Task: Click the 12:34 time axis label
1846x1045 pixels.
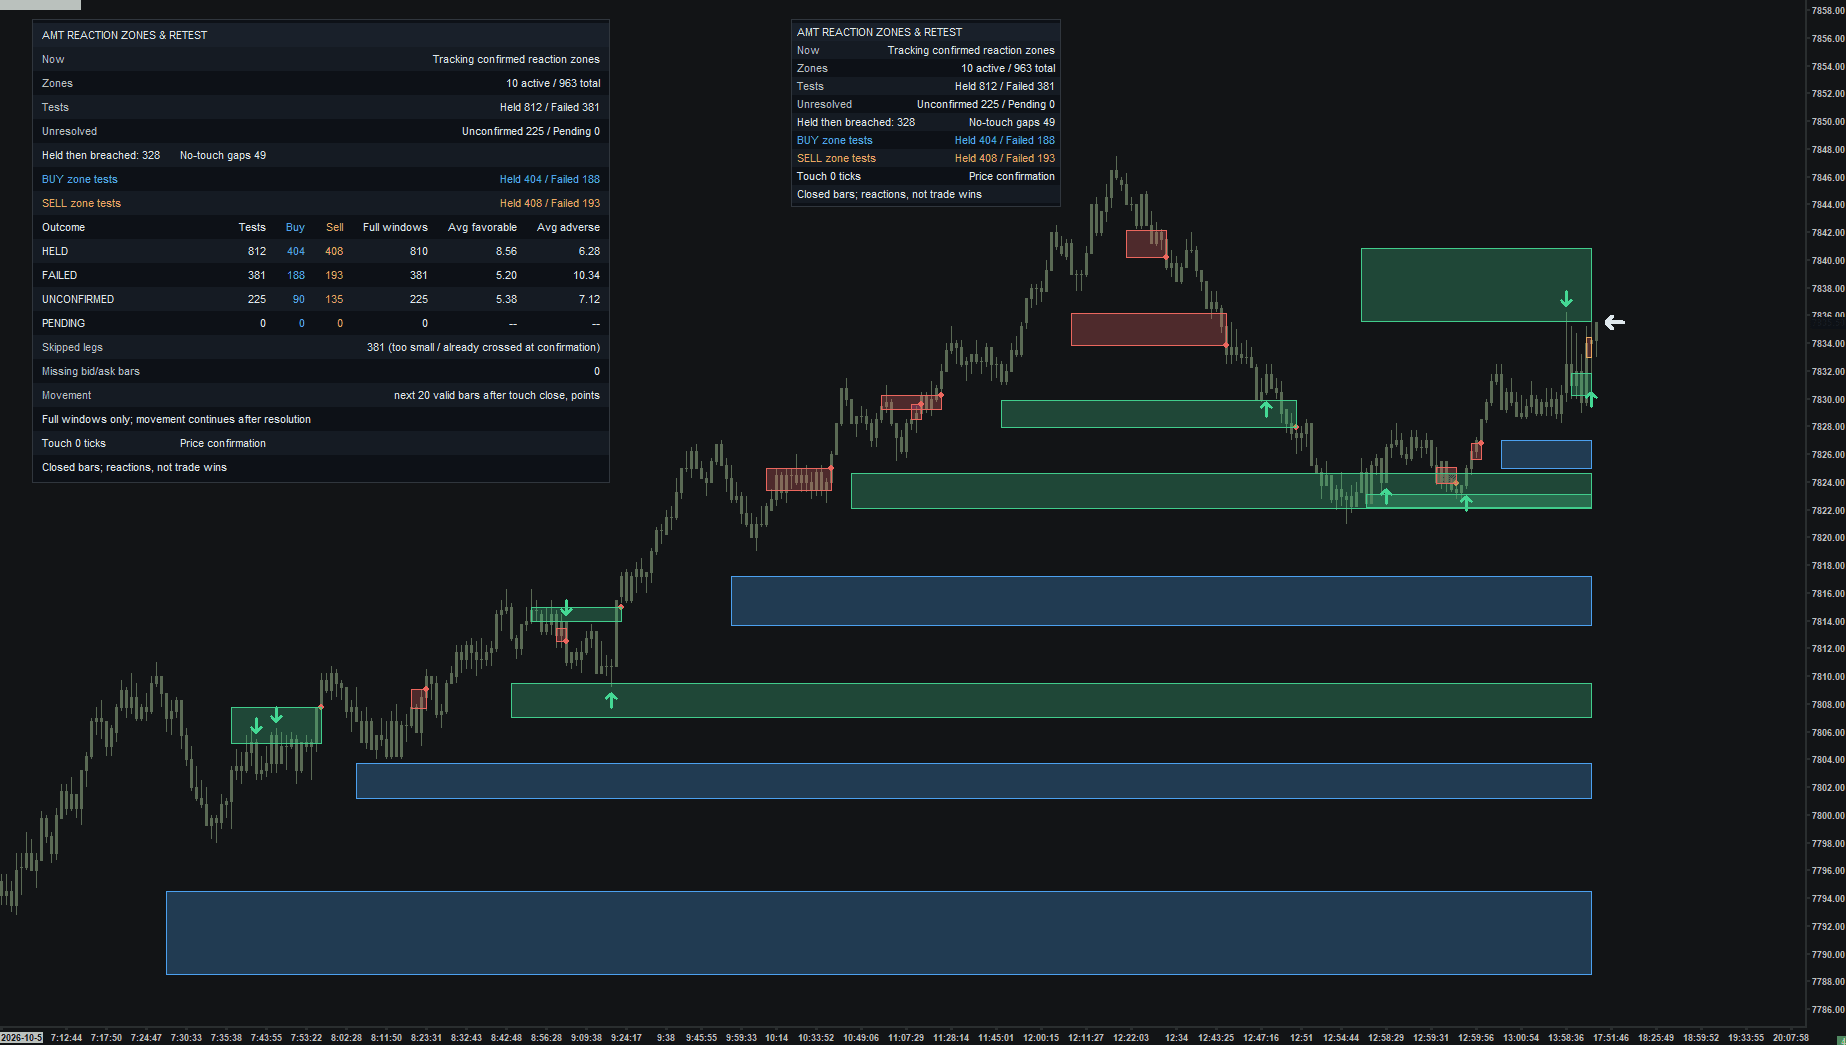Action: pos(1176,1038)
